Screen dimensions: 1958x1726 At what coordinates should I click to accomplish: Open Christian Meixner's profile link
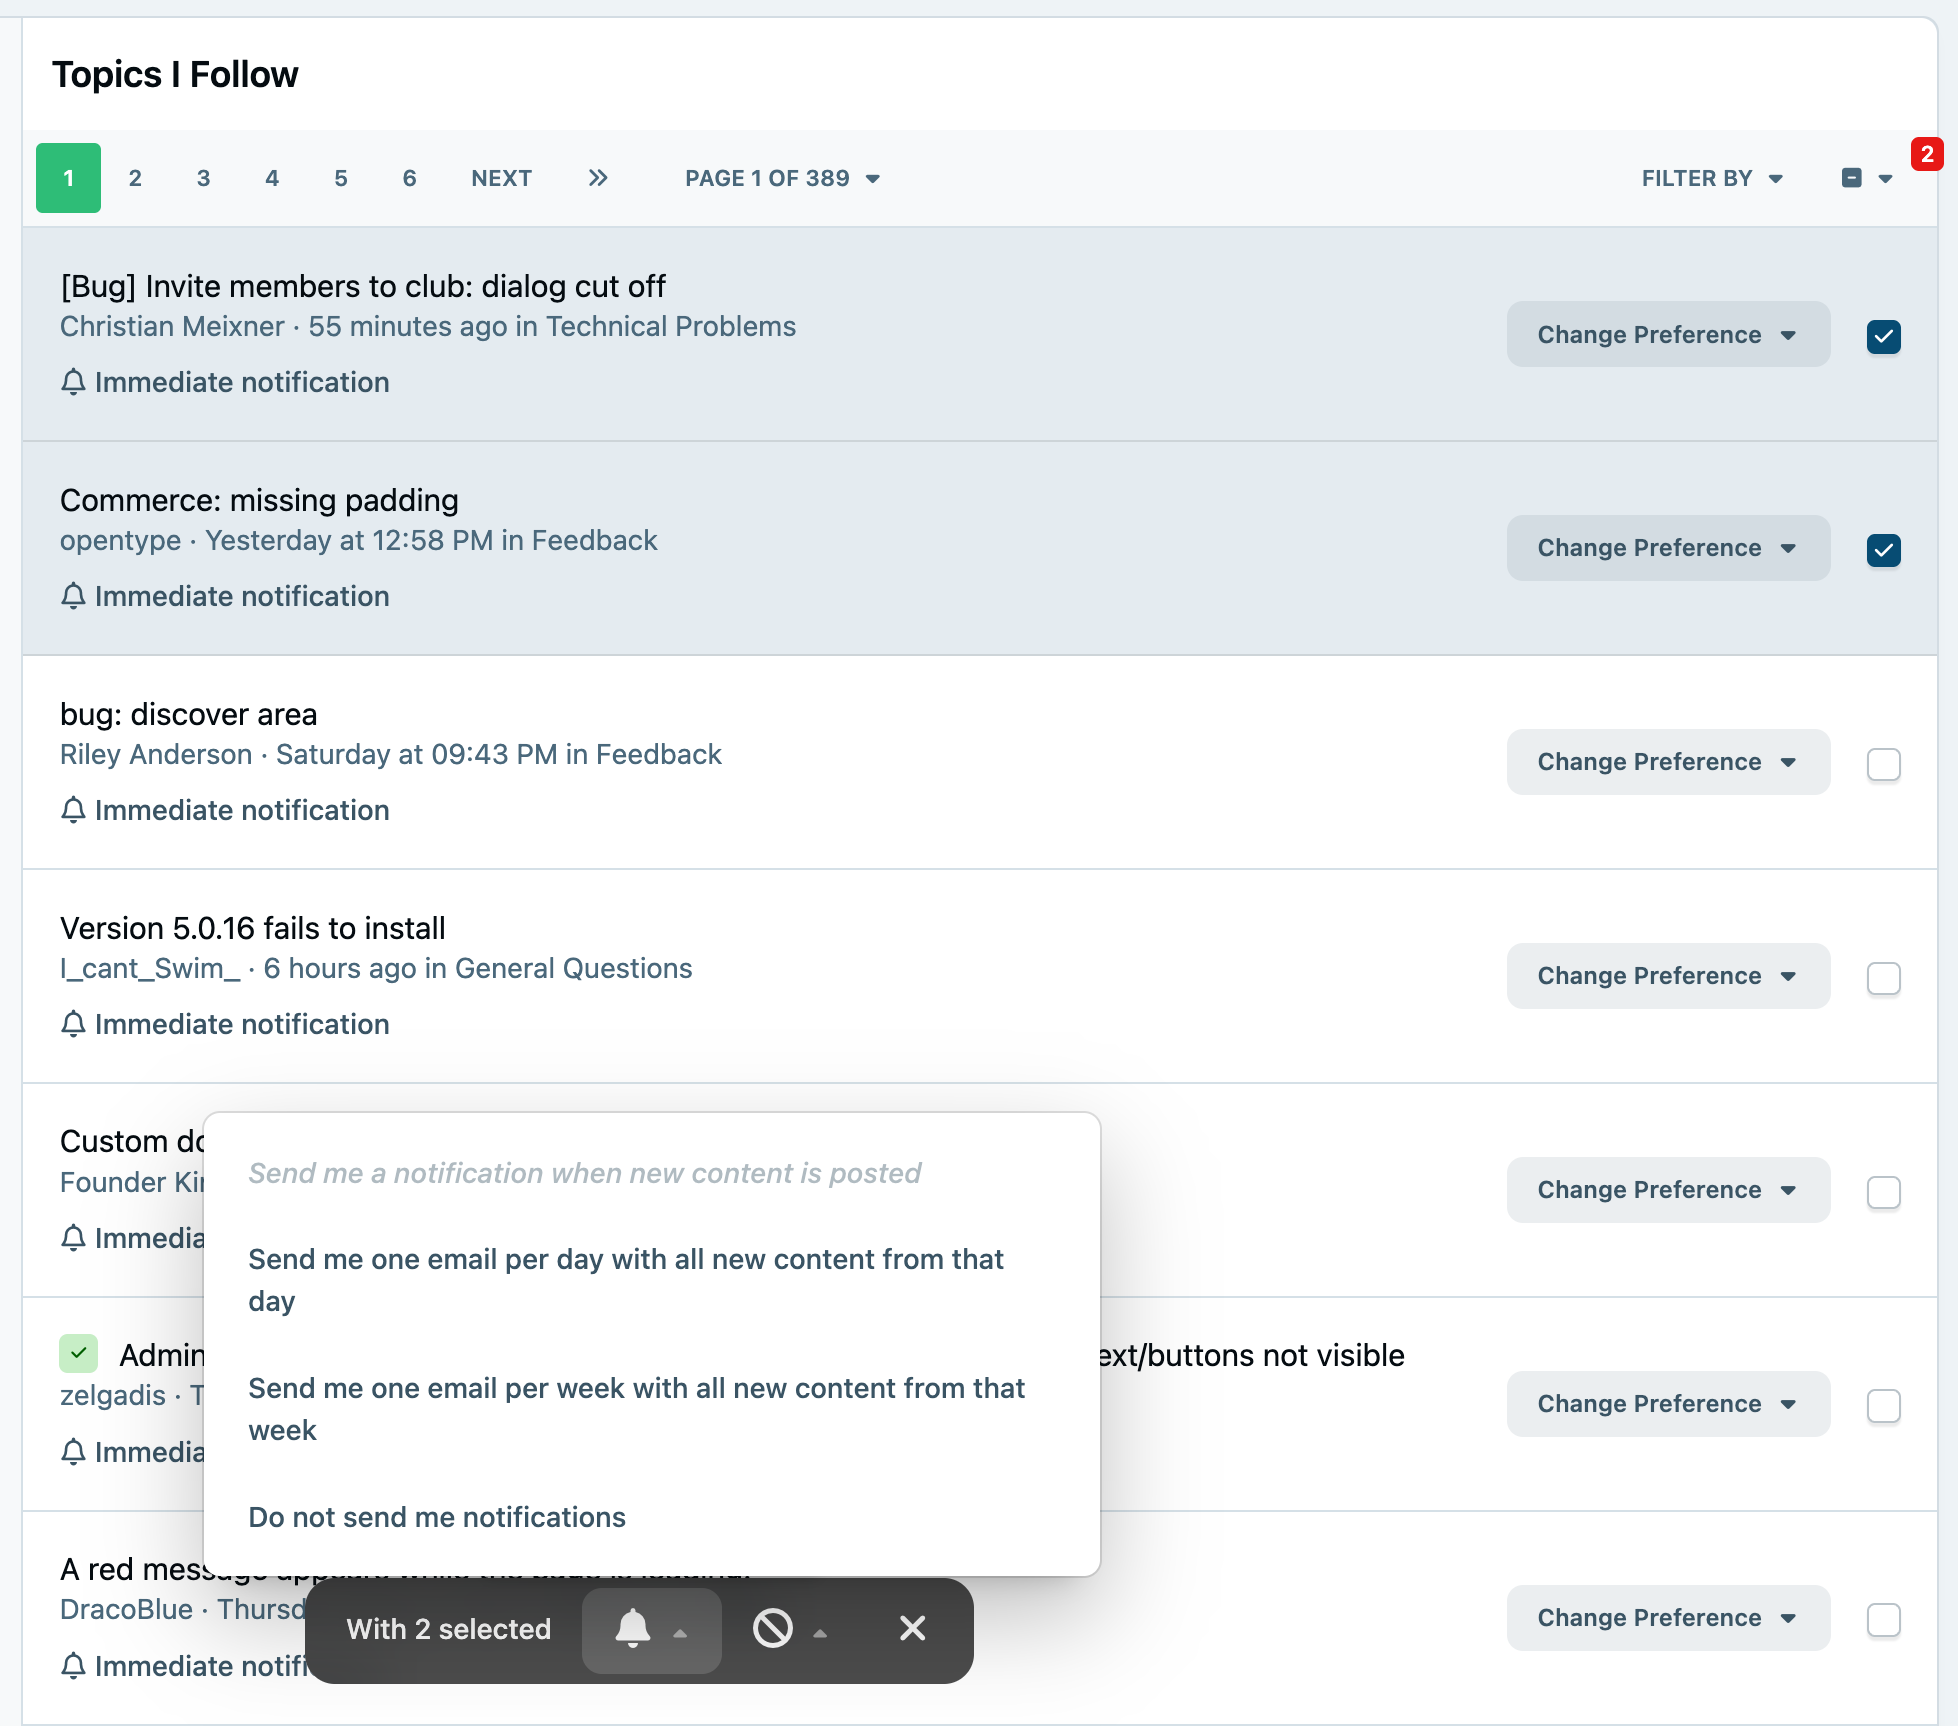click(x=172, y=327)
